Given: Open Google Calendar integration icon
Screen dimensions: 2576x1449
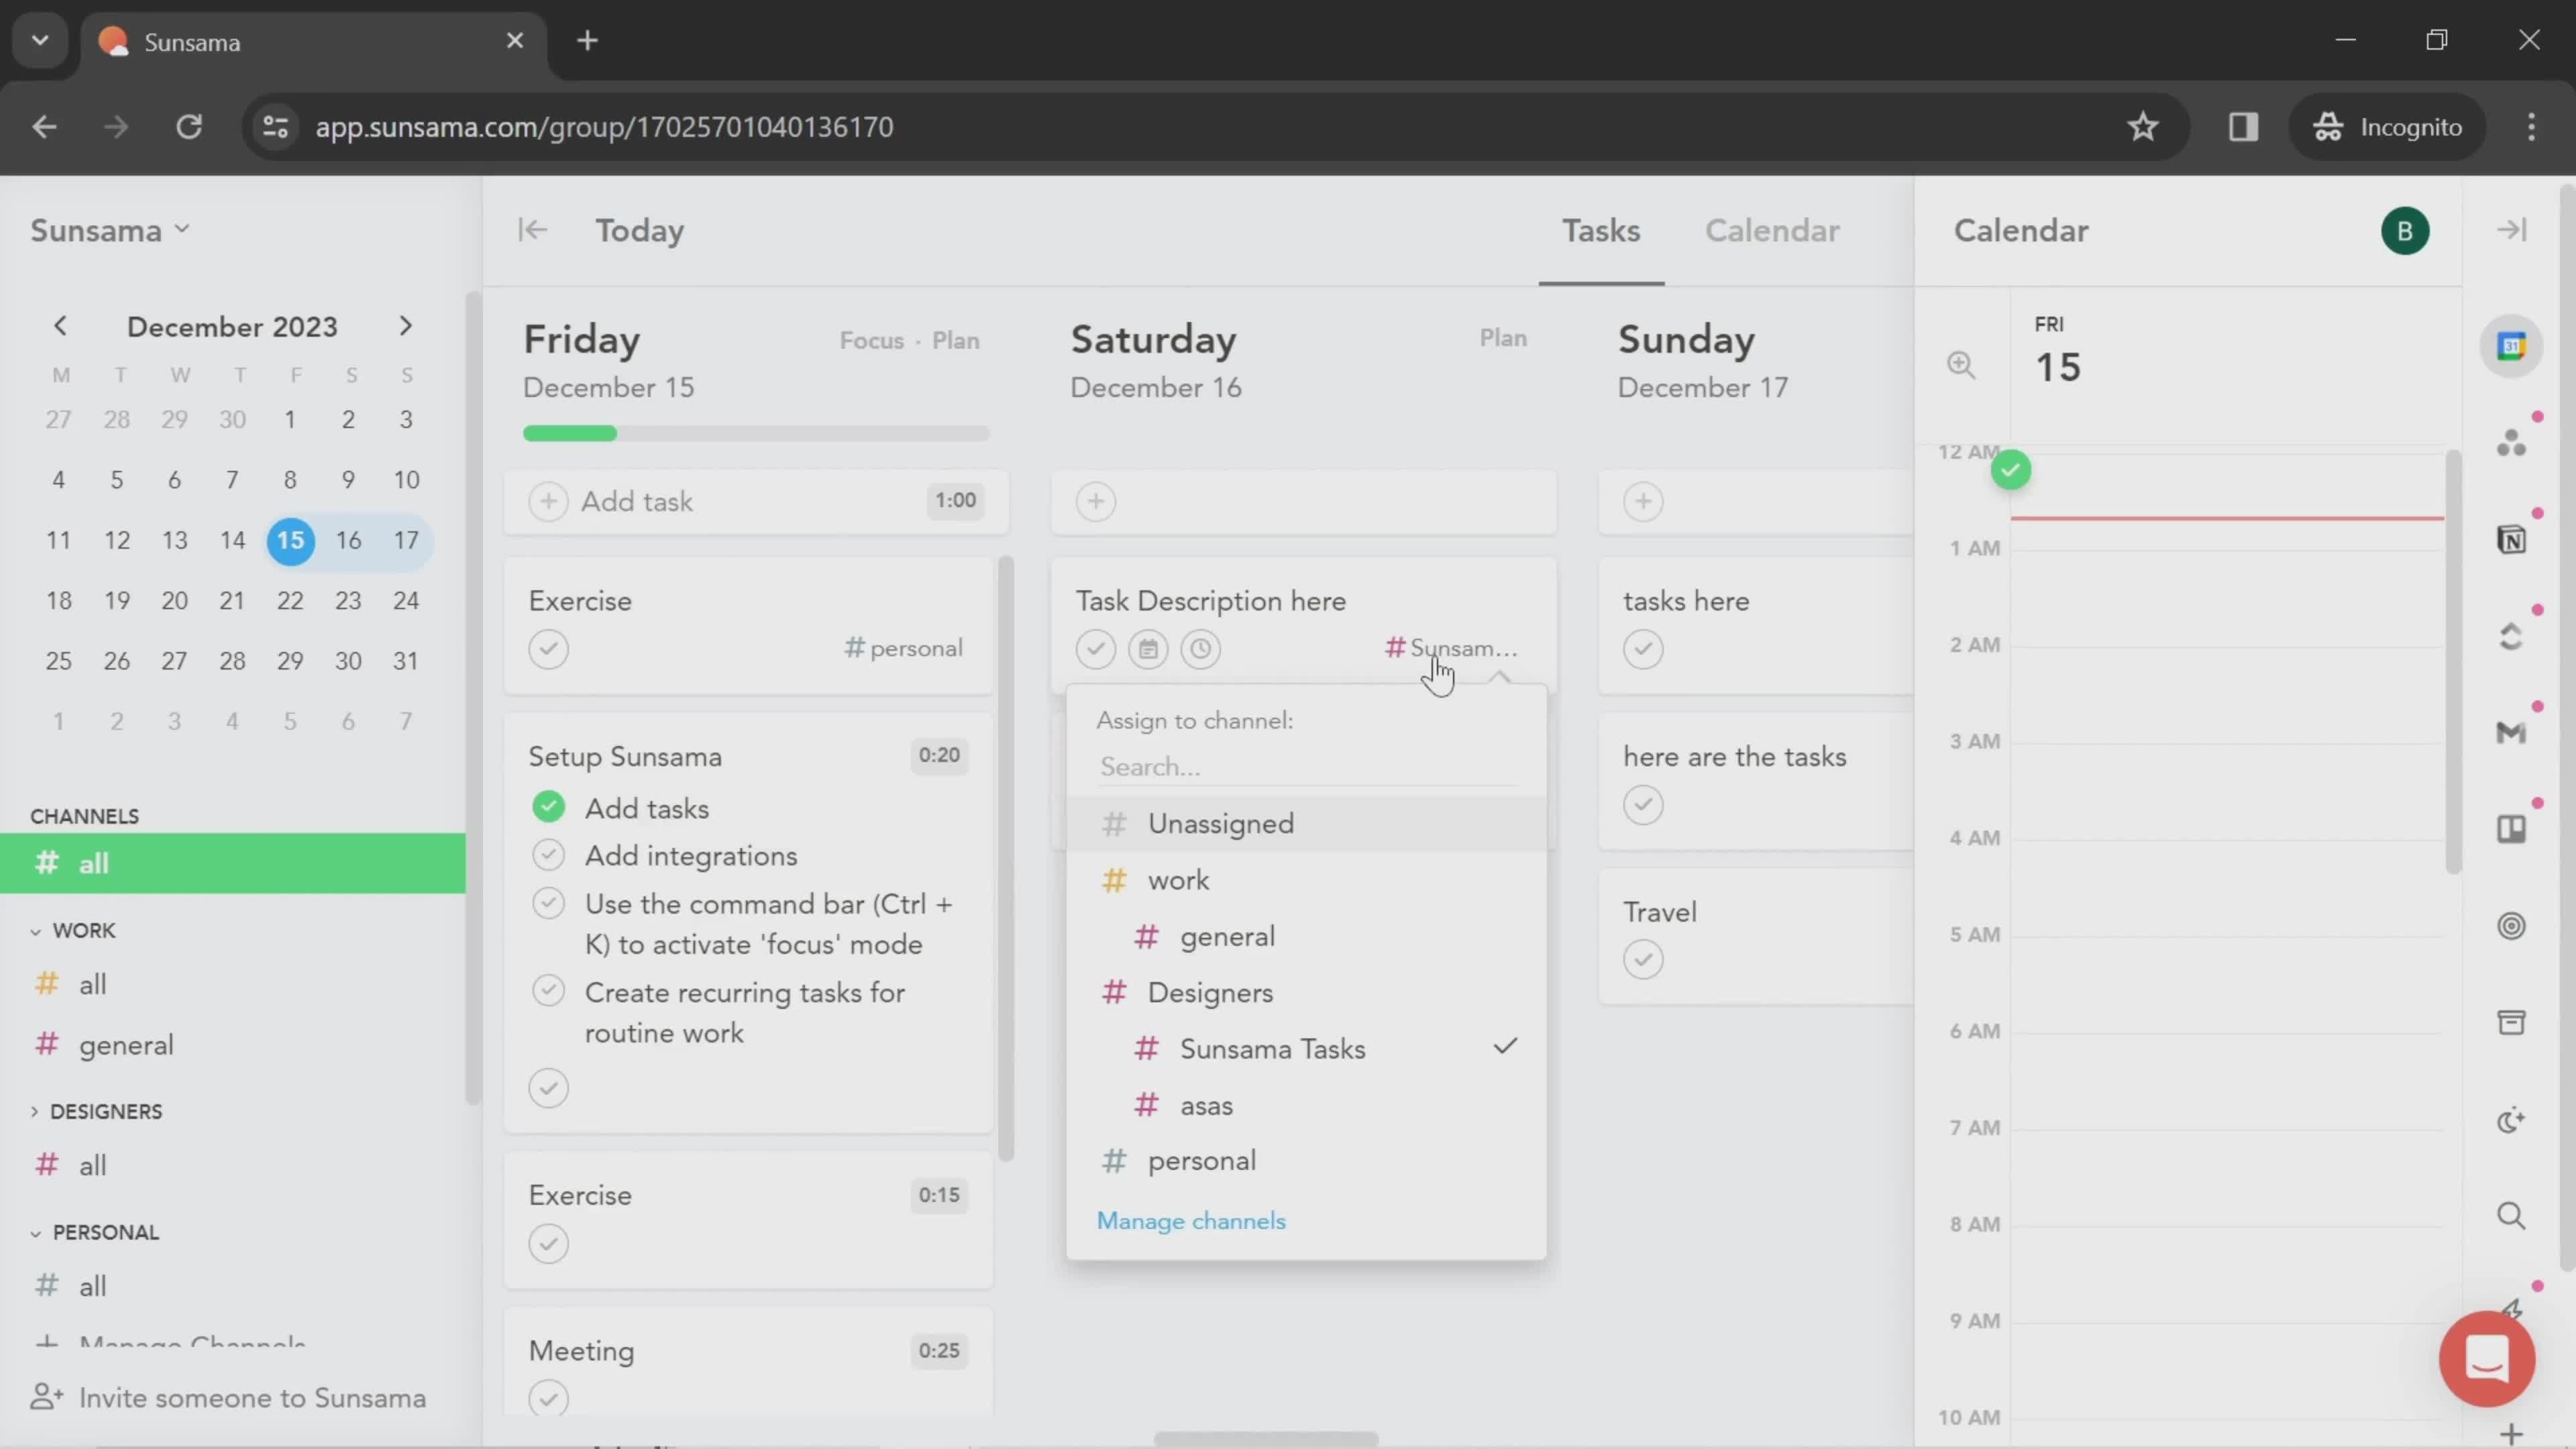Looking at the screenshot, I should [2511, 346].
